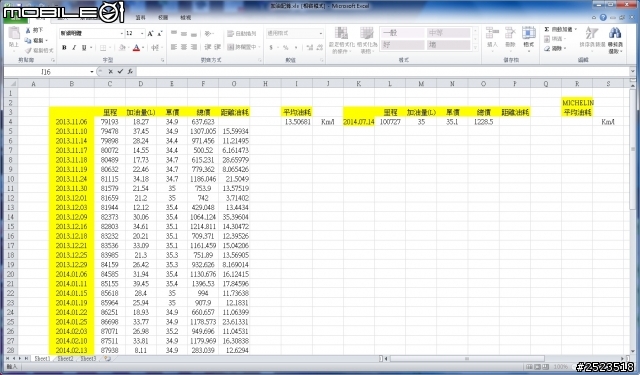Click the Borders icon
Image resolution: width=640 pixels, height=375 pixels.
click(103, 48)
